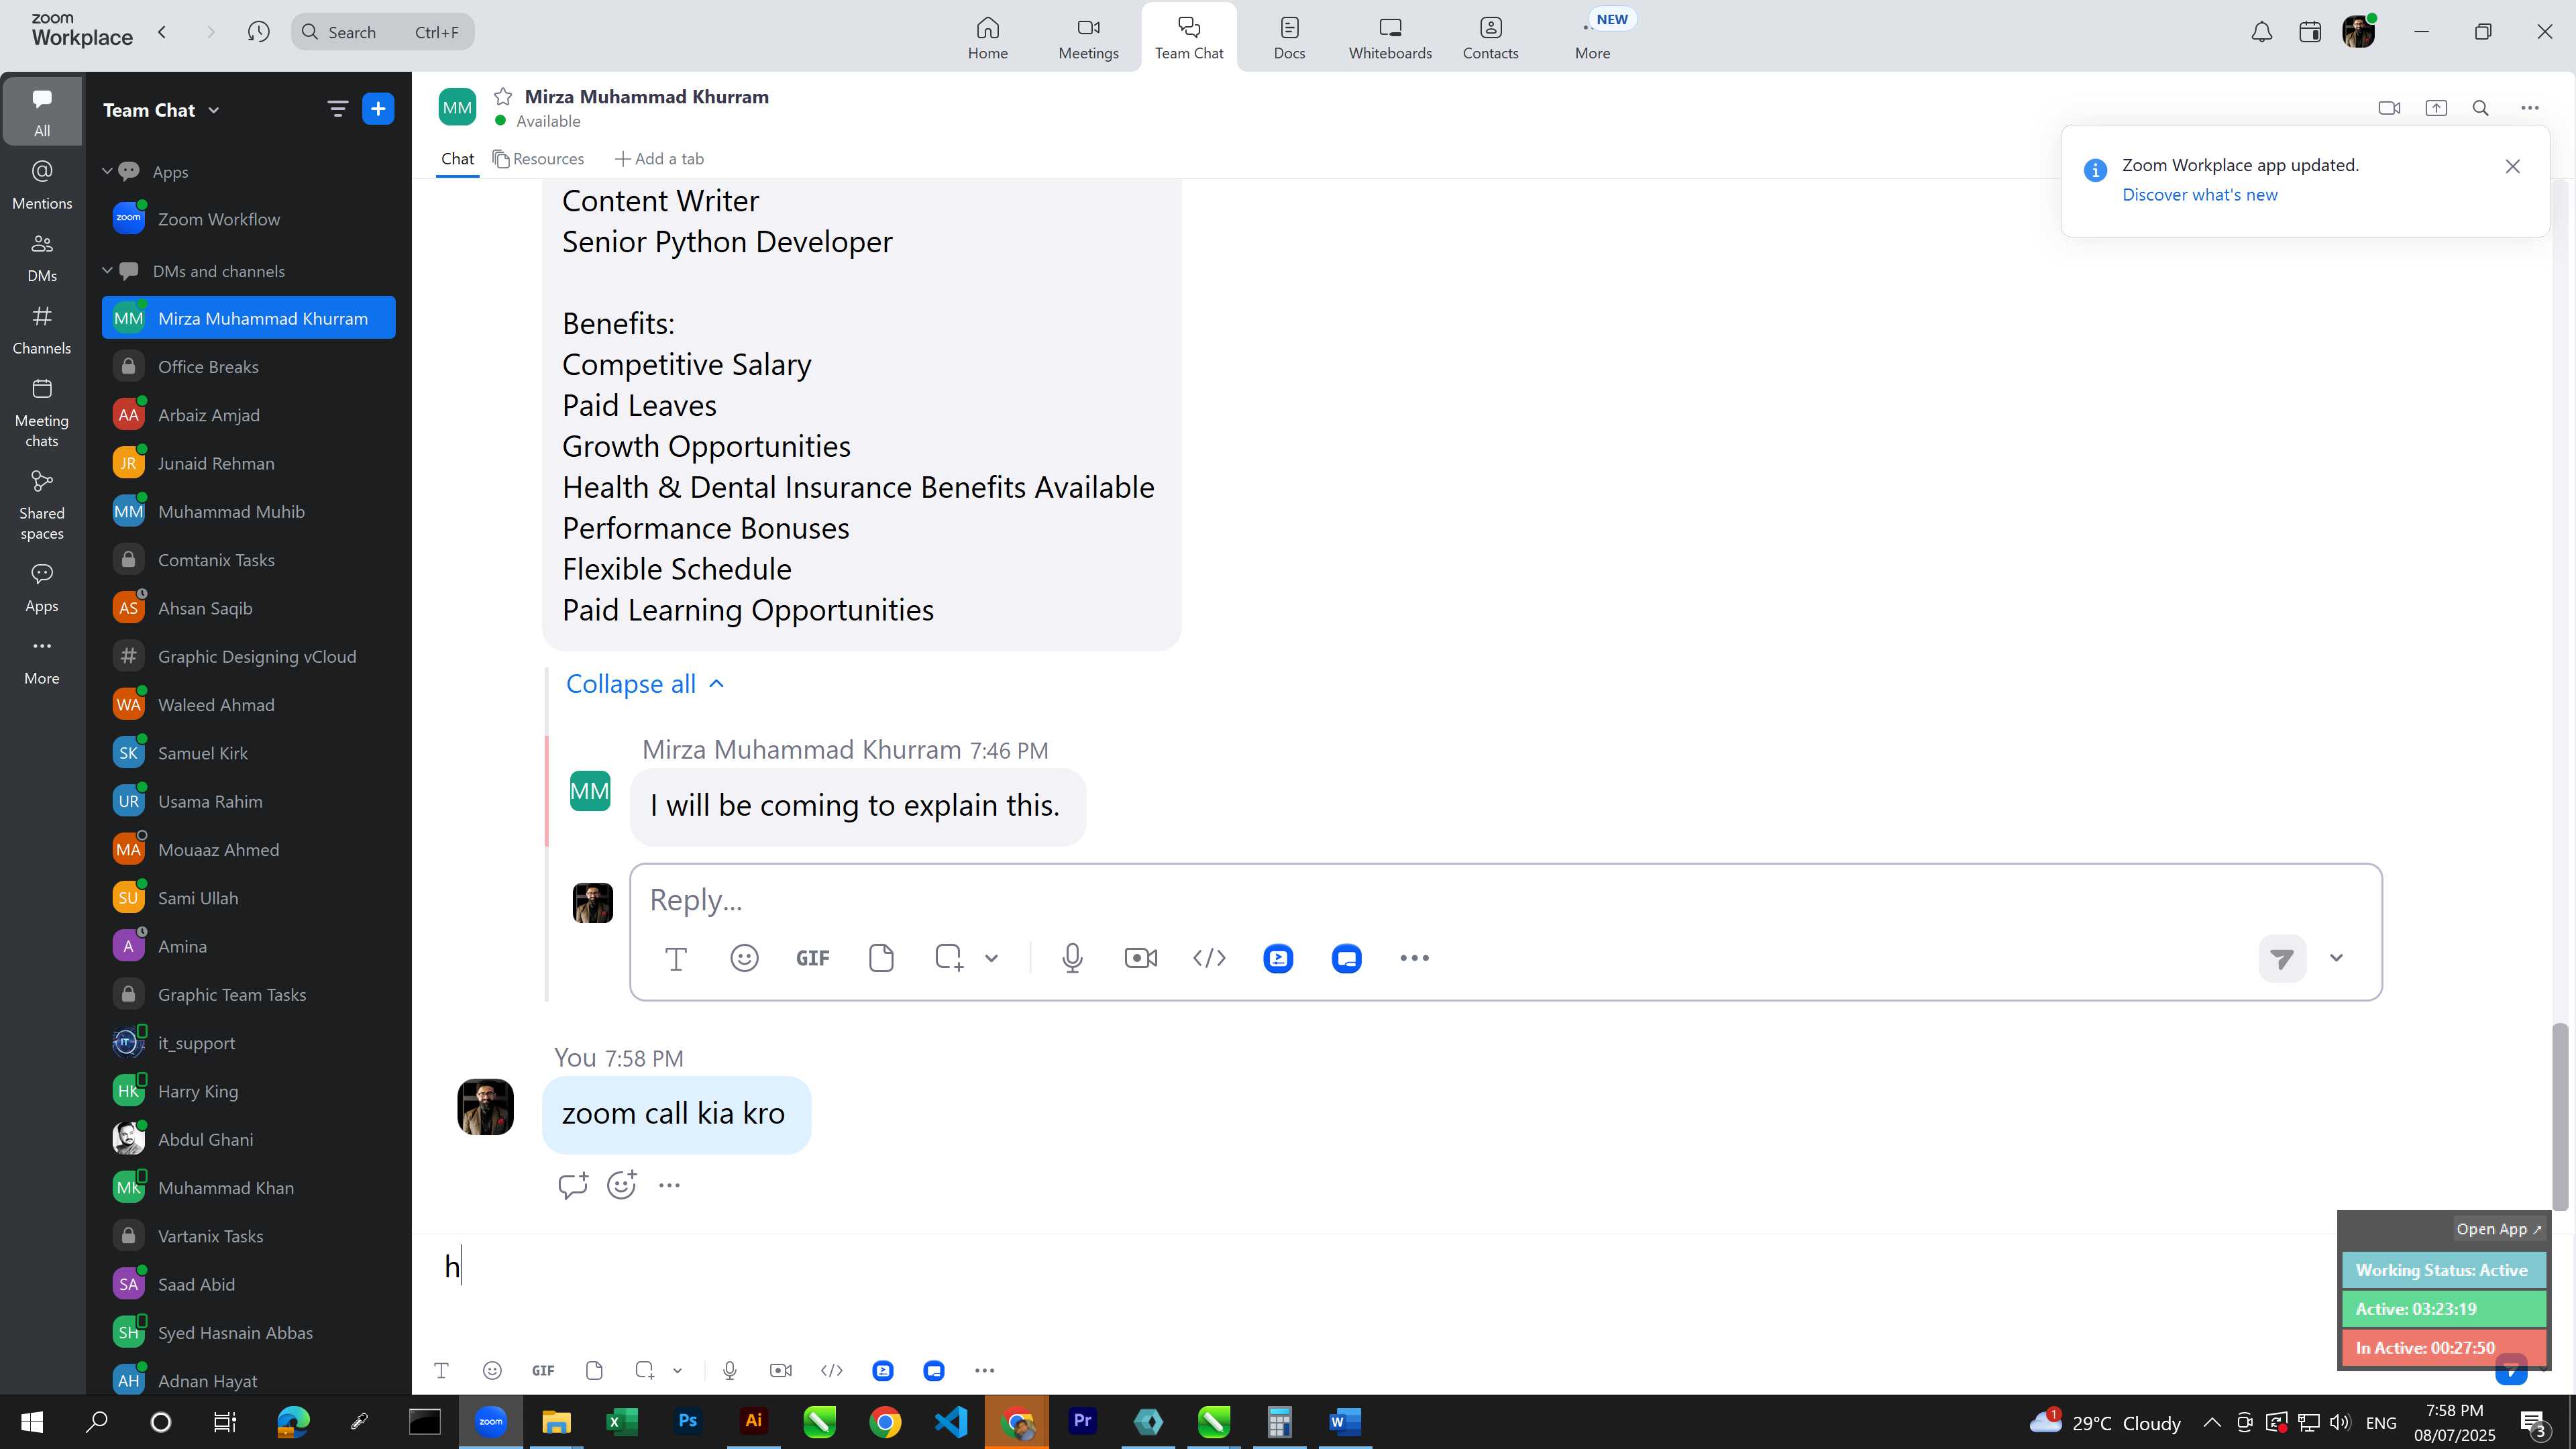This screenshot has width=2576, height=1449.
Task: Open Chrome from Windows taskbar
Action: [x=884, y=1422]
